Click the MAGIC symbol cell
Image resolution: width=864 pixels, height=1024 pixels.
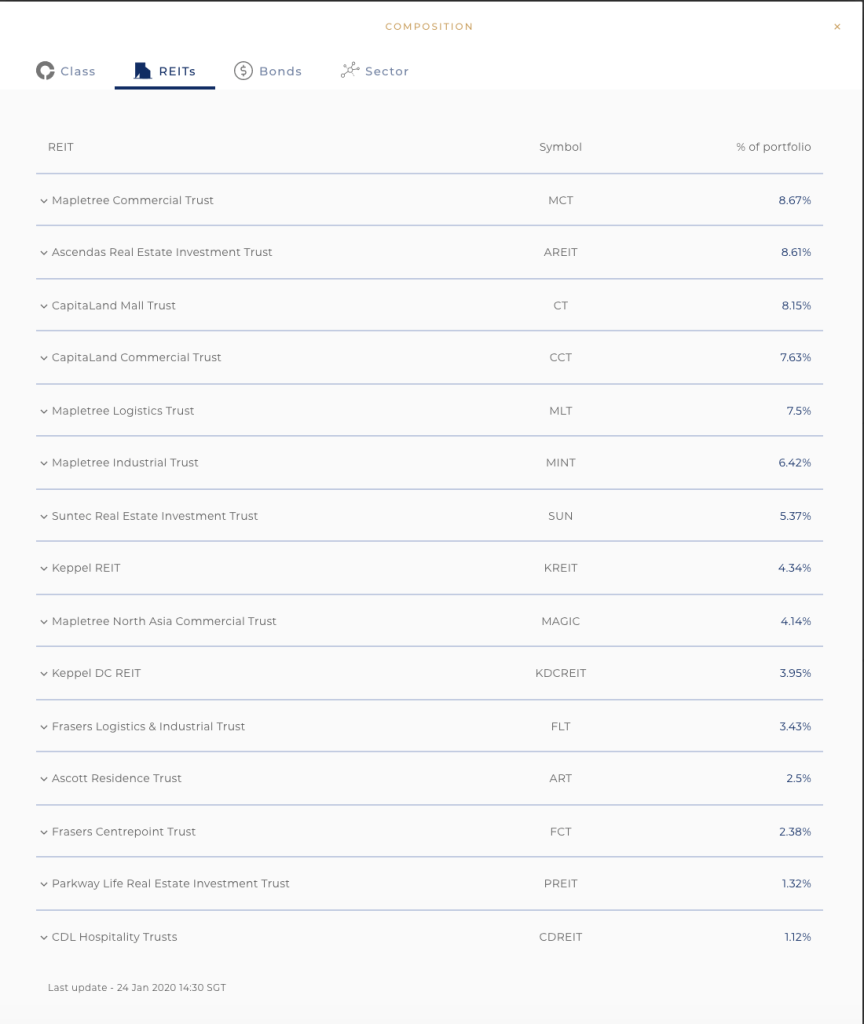[x=560, y=621]
